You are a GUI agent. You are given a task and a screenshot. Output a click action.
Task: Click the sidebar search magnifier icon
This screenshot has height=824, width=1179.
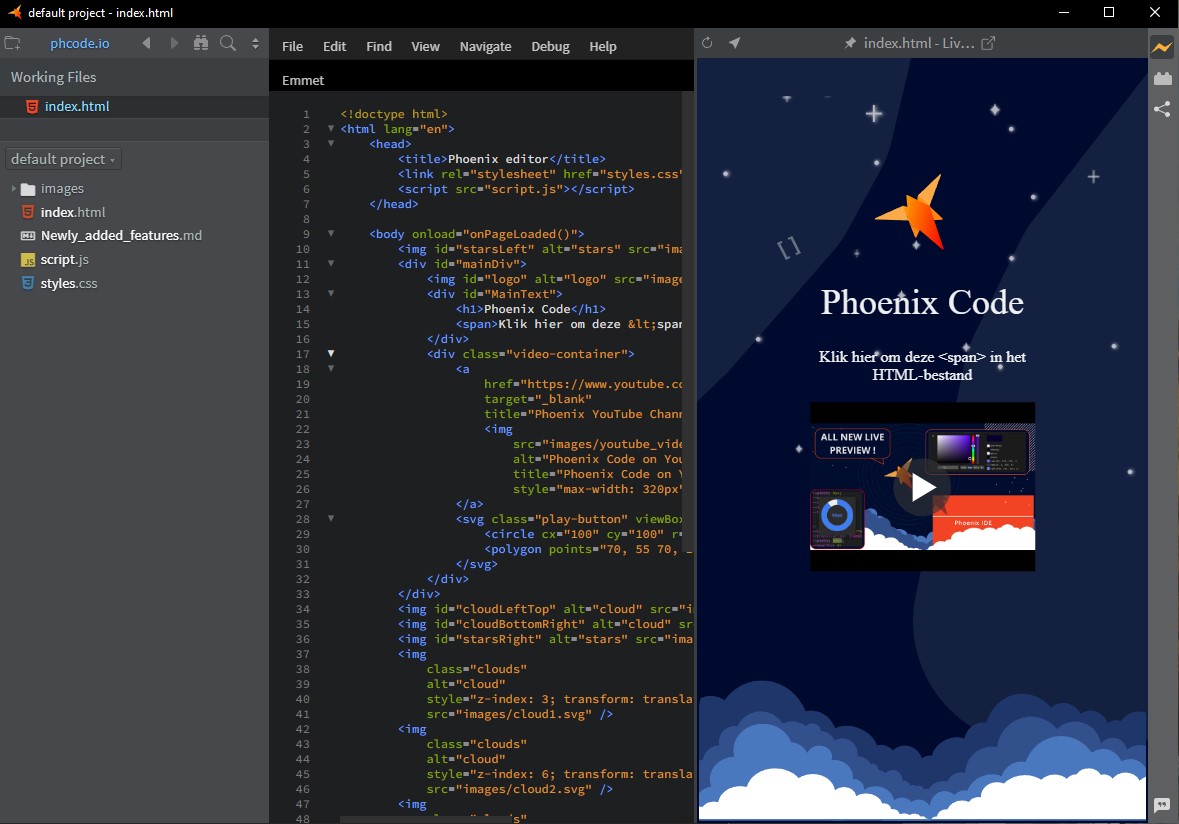pos(228,43)
